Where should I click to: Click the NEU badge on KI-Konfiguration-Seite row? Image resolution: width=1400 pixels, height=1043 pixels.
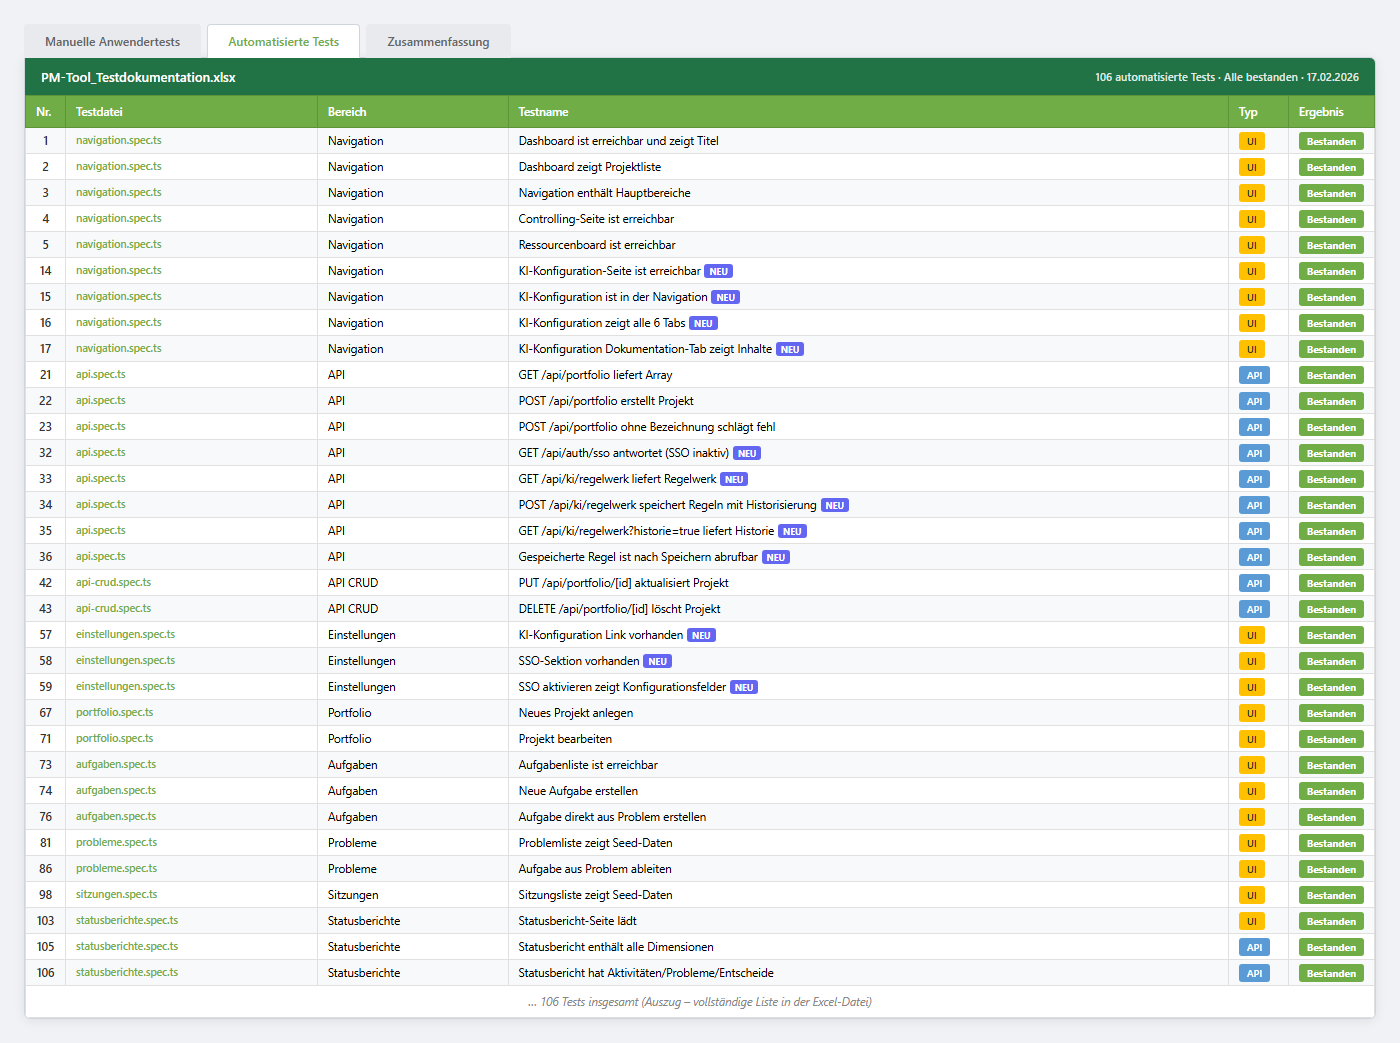719,271
